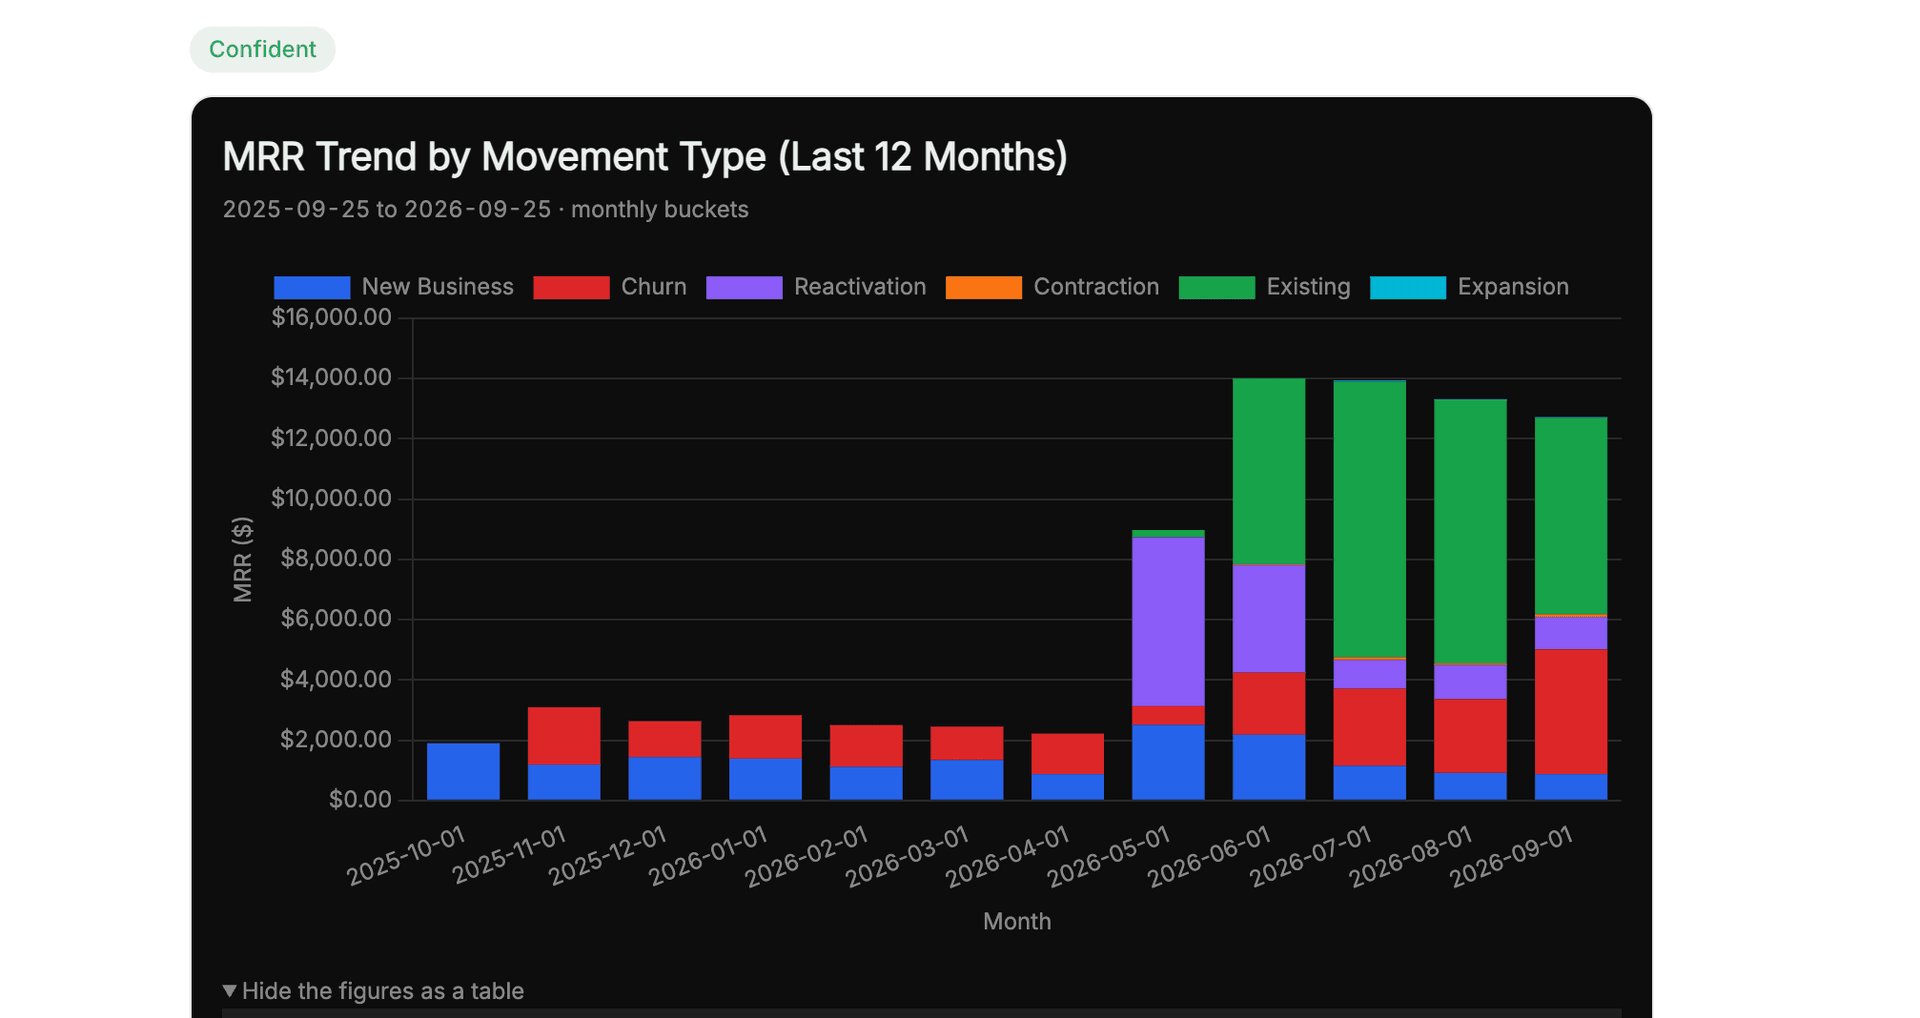Toggle Existing legend green swatch

tap(1217, 287)
